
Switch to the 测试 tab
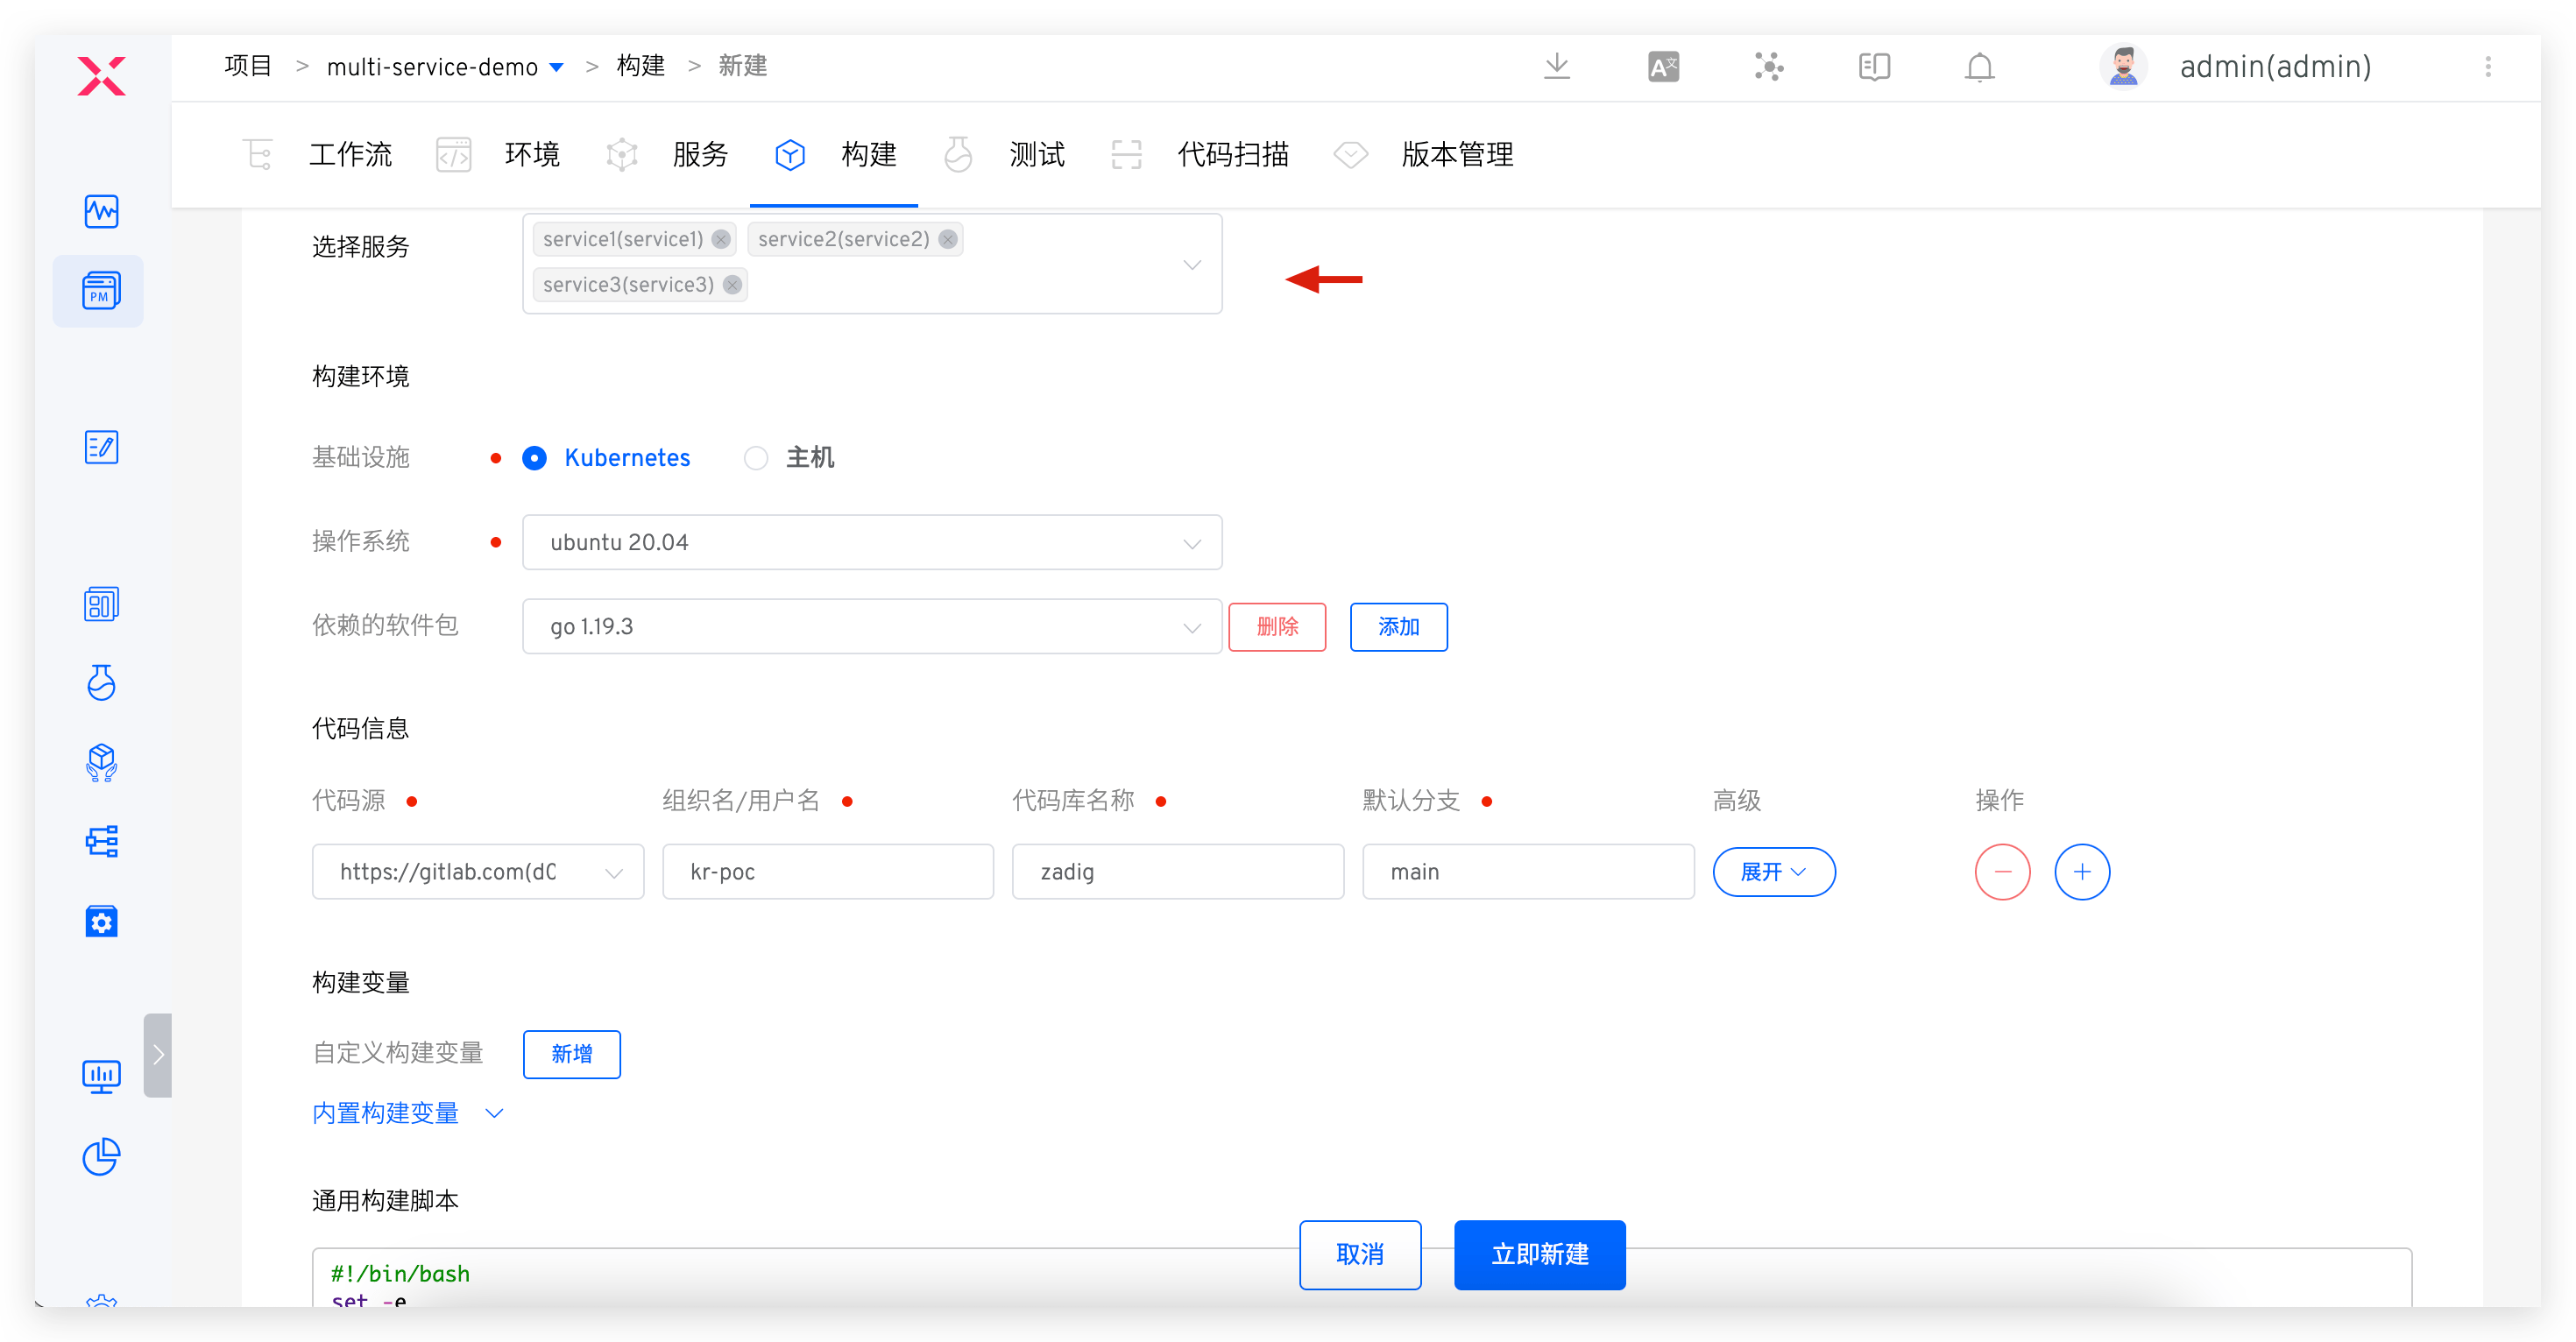pos(1004,155)
